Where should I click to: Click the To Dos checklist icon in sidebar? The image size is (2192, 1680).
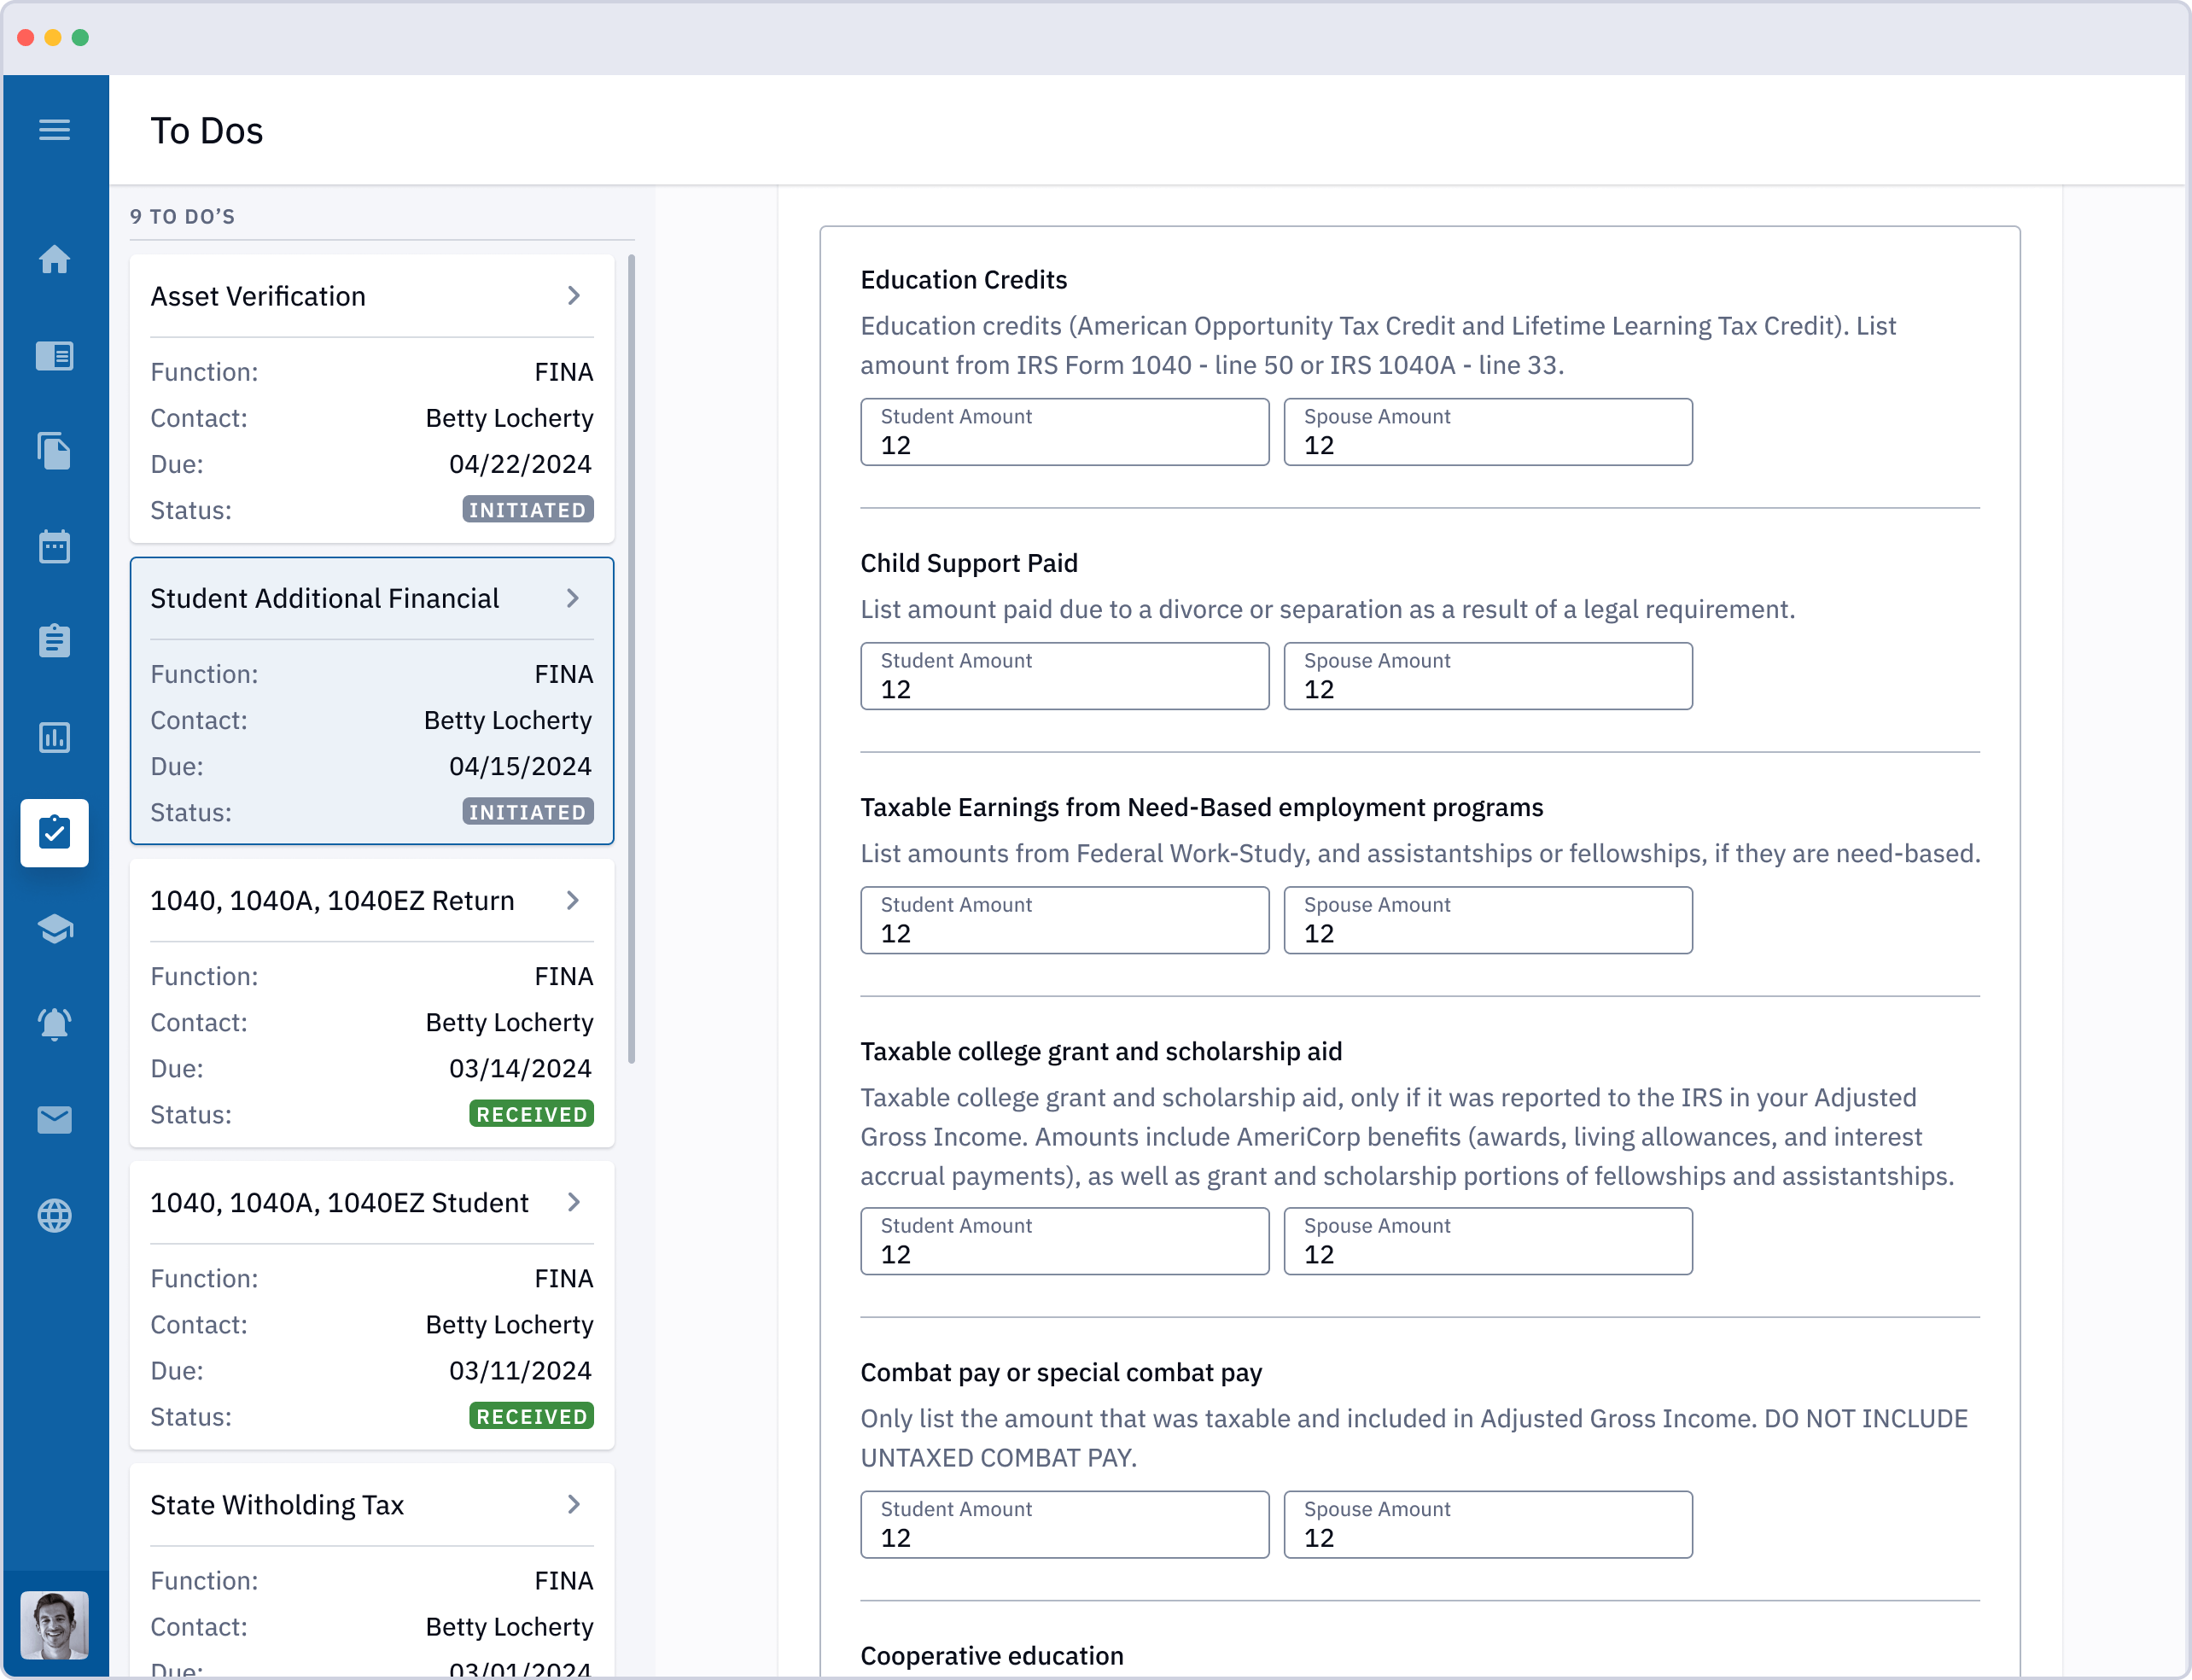click(x=55, y=830)
